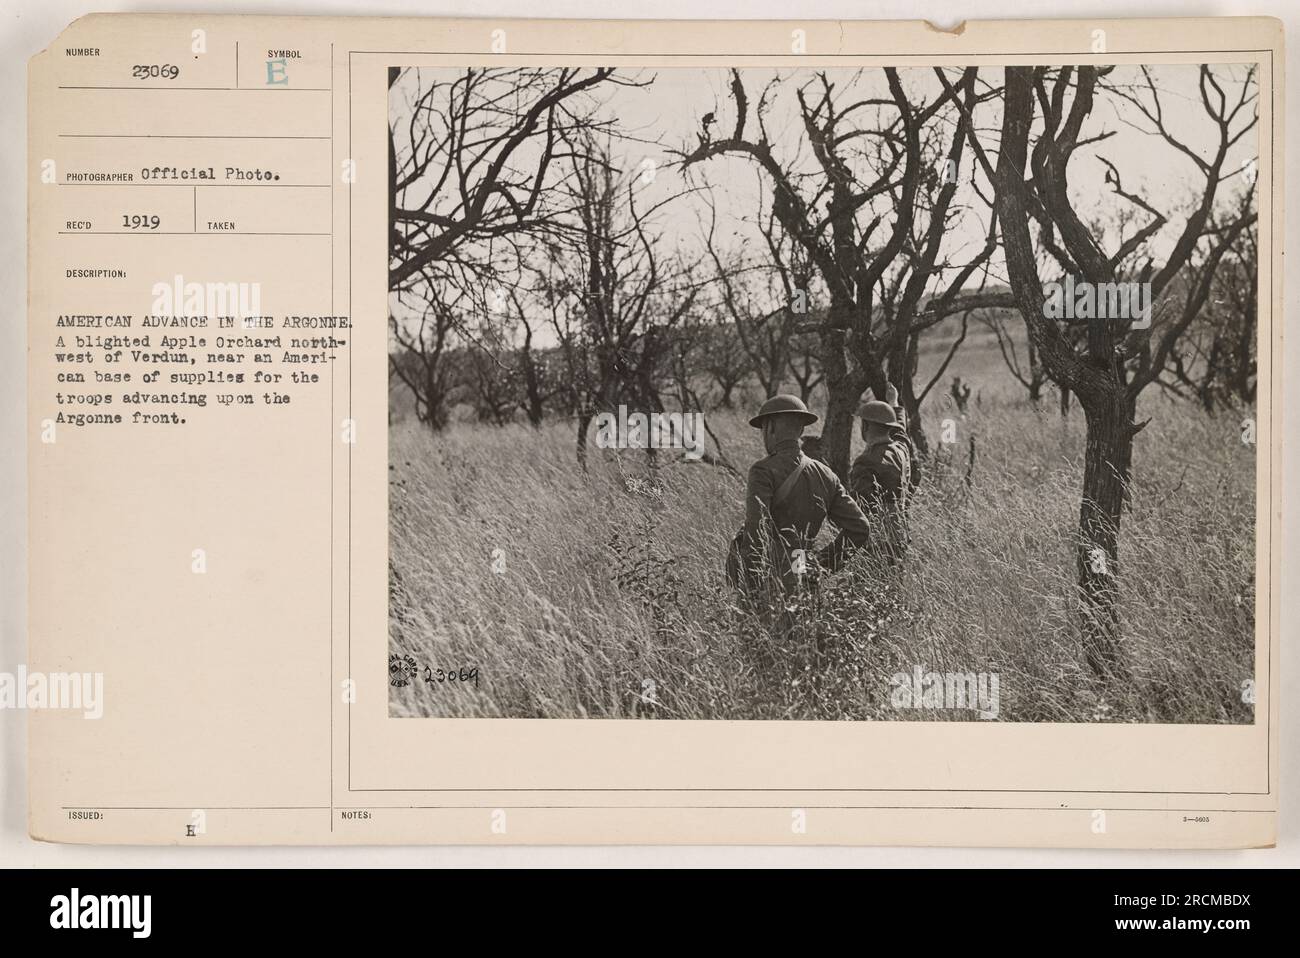The width and height of the screenshot is (1300, 958).
Task: Click the handwritten 23069 on the photo
Action: coord(449,676)
